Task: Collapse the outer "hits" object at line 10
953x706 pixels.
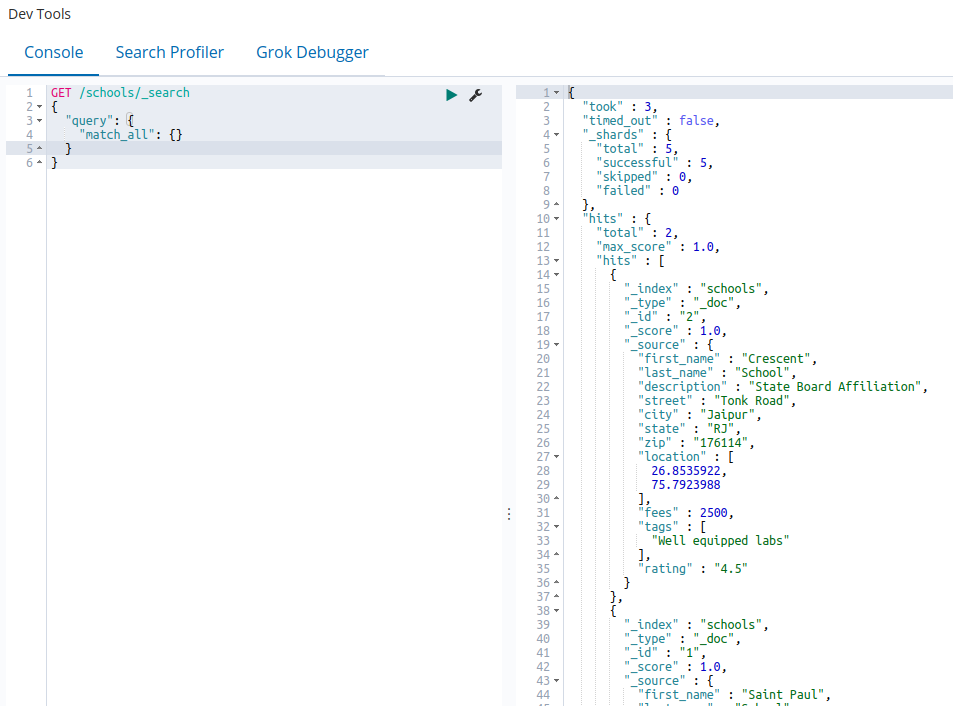Action: pyautogui.click(x=556, y=219)
